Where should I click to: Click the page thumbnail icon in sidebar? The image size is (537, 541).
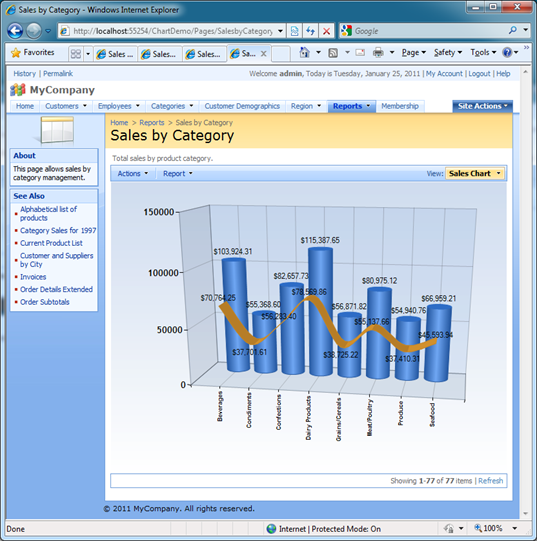(x=56, y=130)
